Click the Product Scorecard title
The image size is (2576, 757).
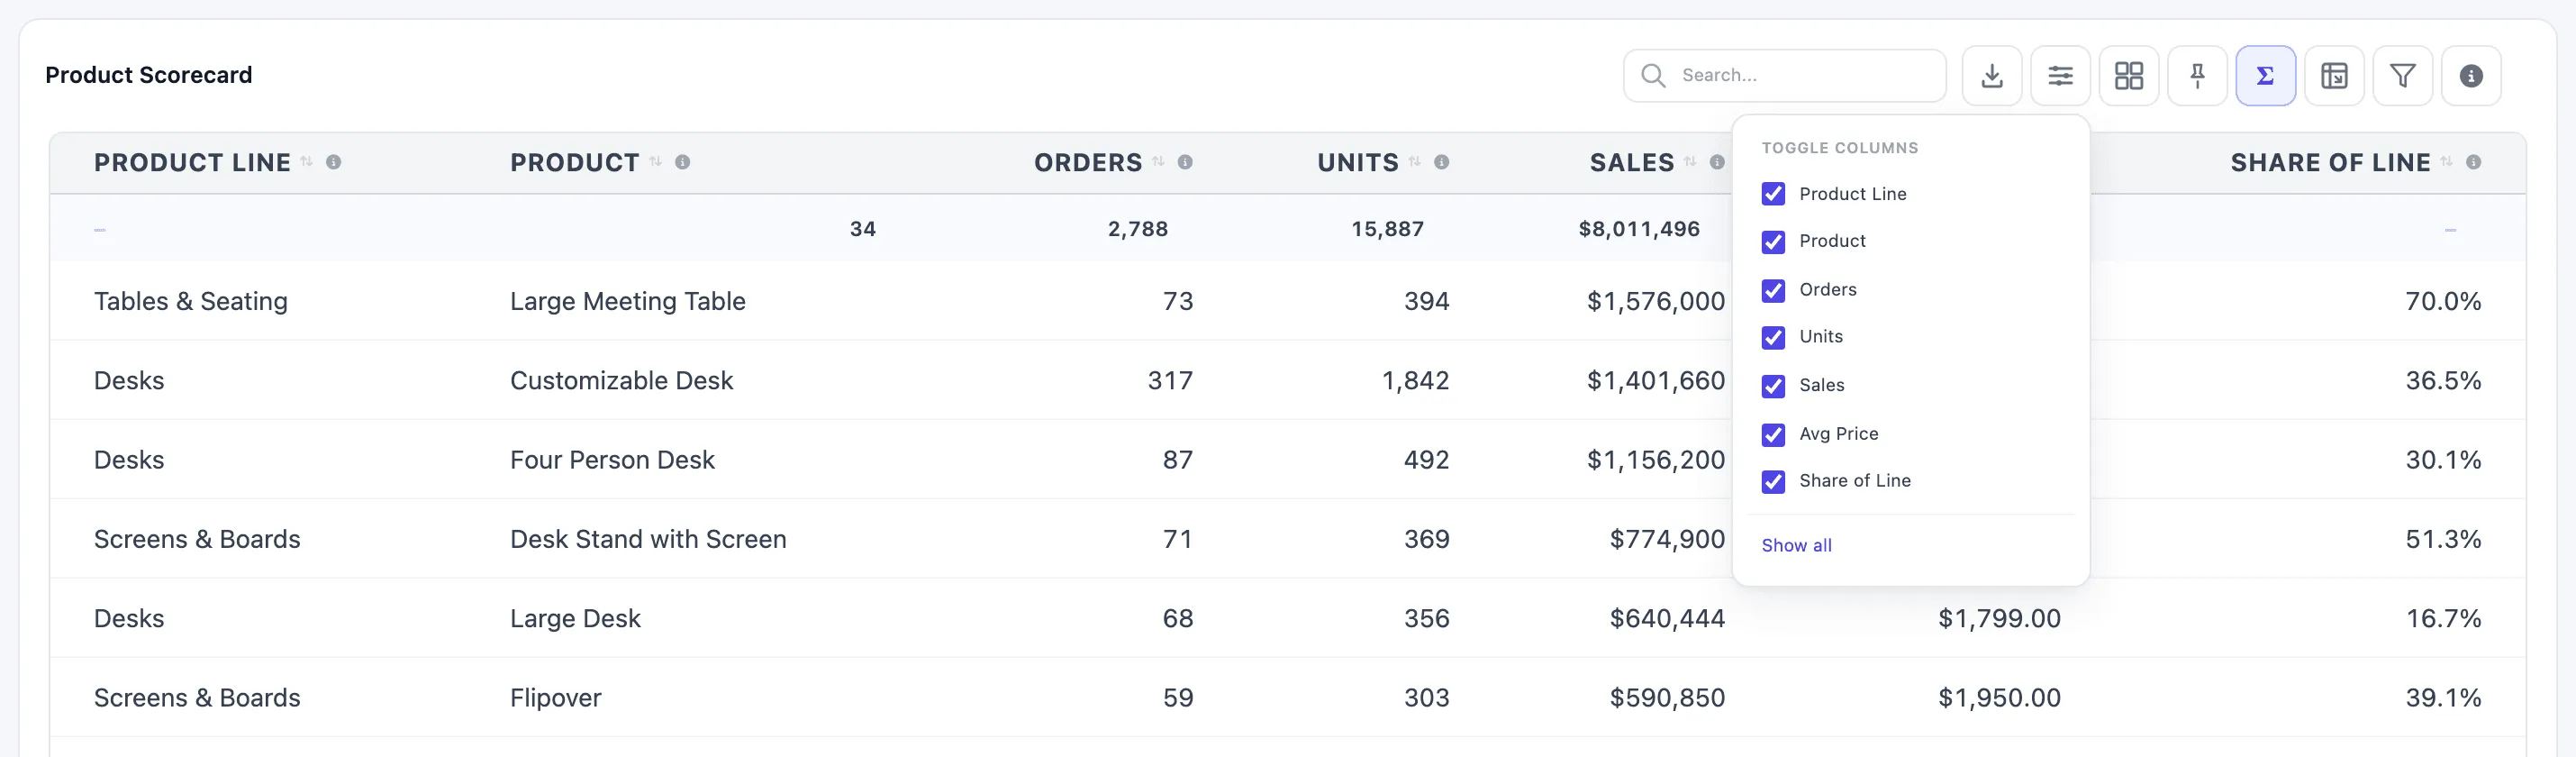(x=149, y=75)
